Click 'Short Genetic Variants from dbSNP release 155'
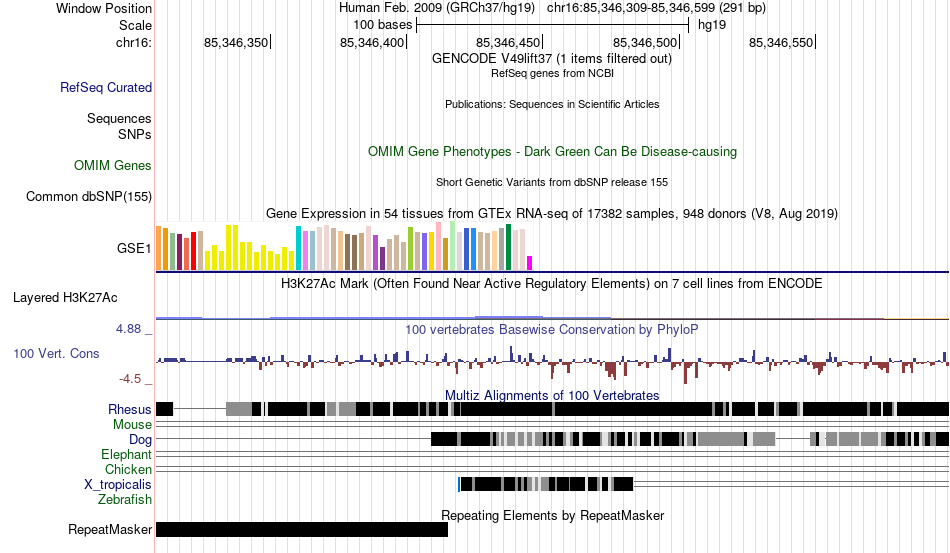The height and width of the screenshot is (553, 950). click(552, 182)
